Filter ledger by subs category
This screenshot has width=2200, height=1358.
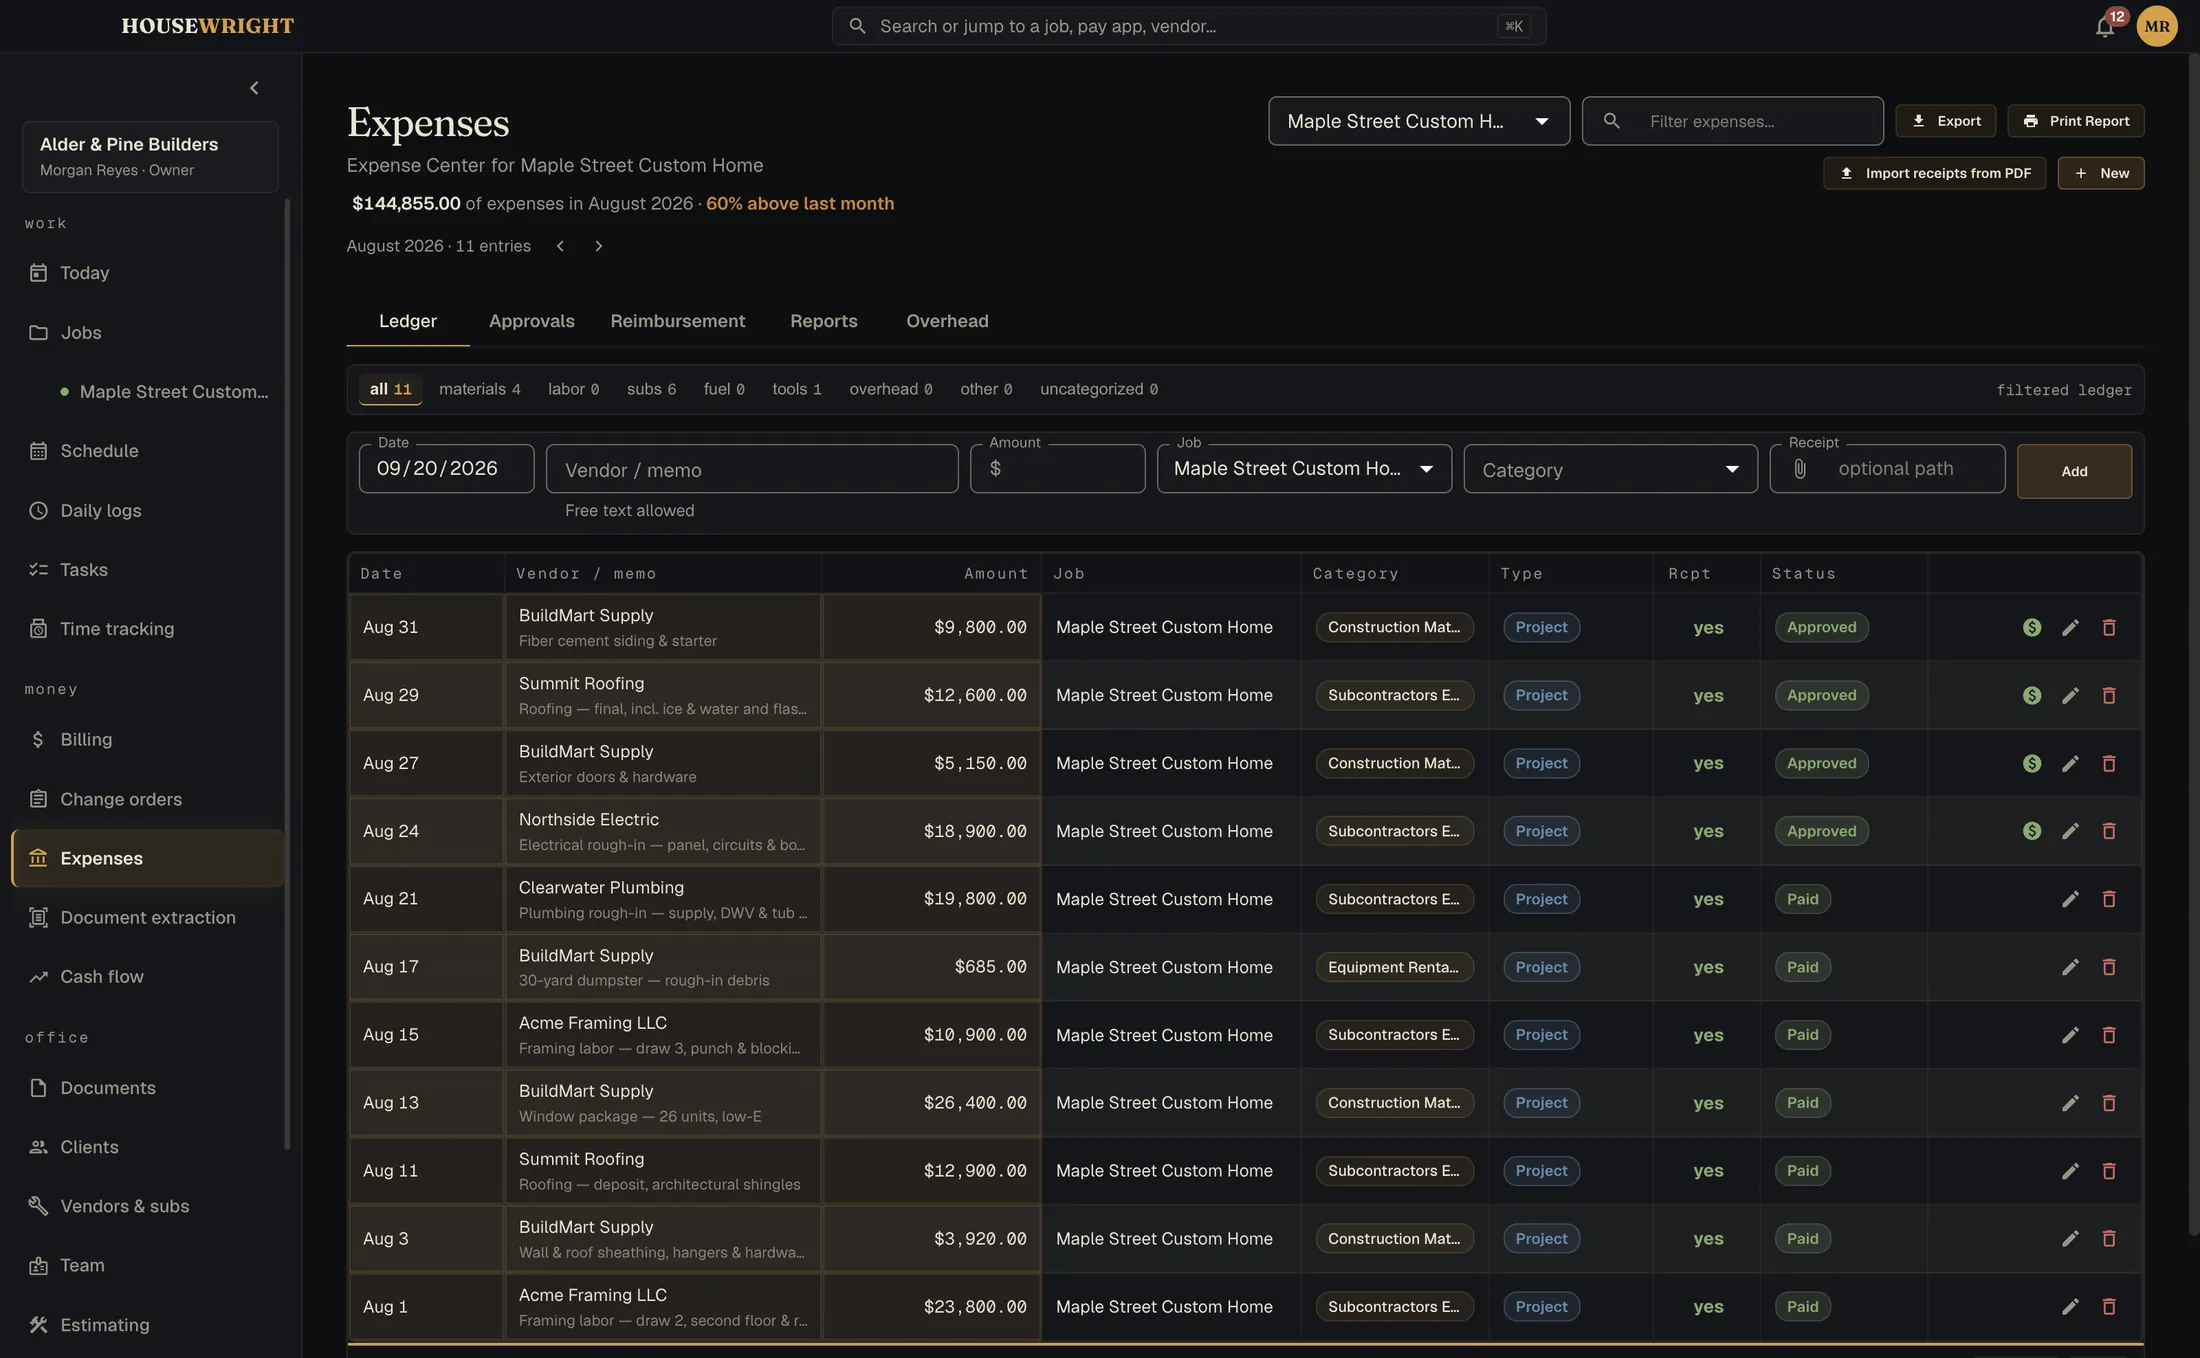click(651, 389)
